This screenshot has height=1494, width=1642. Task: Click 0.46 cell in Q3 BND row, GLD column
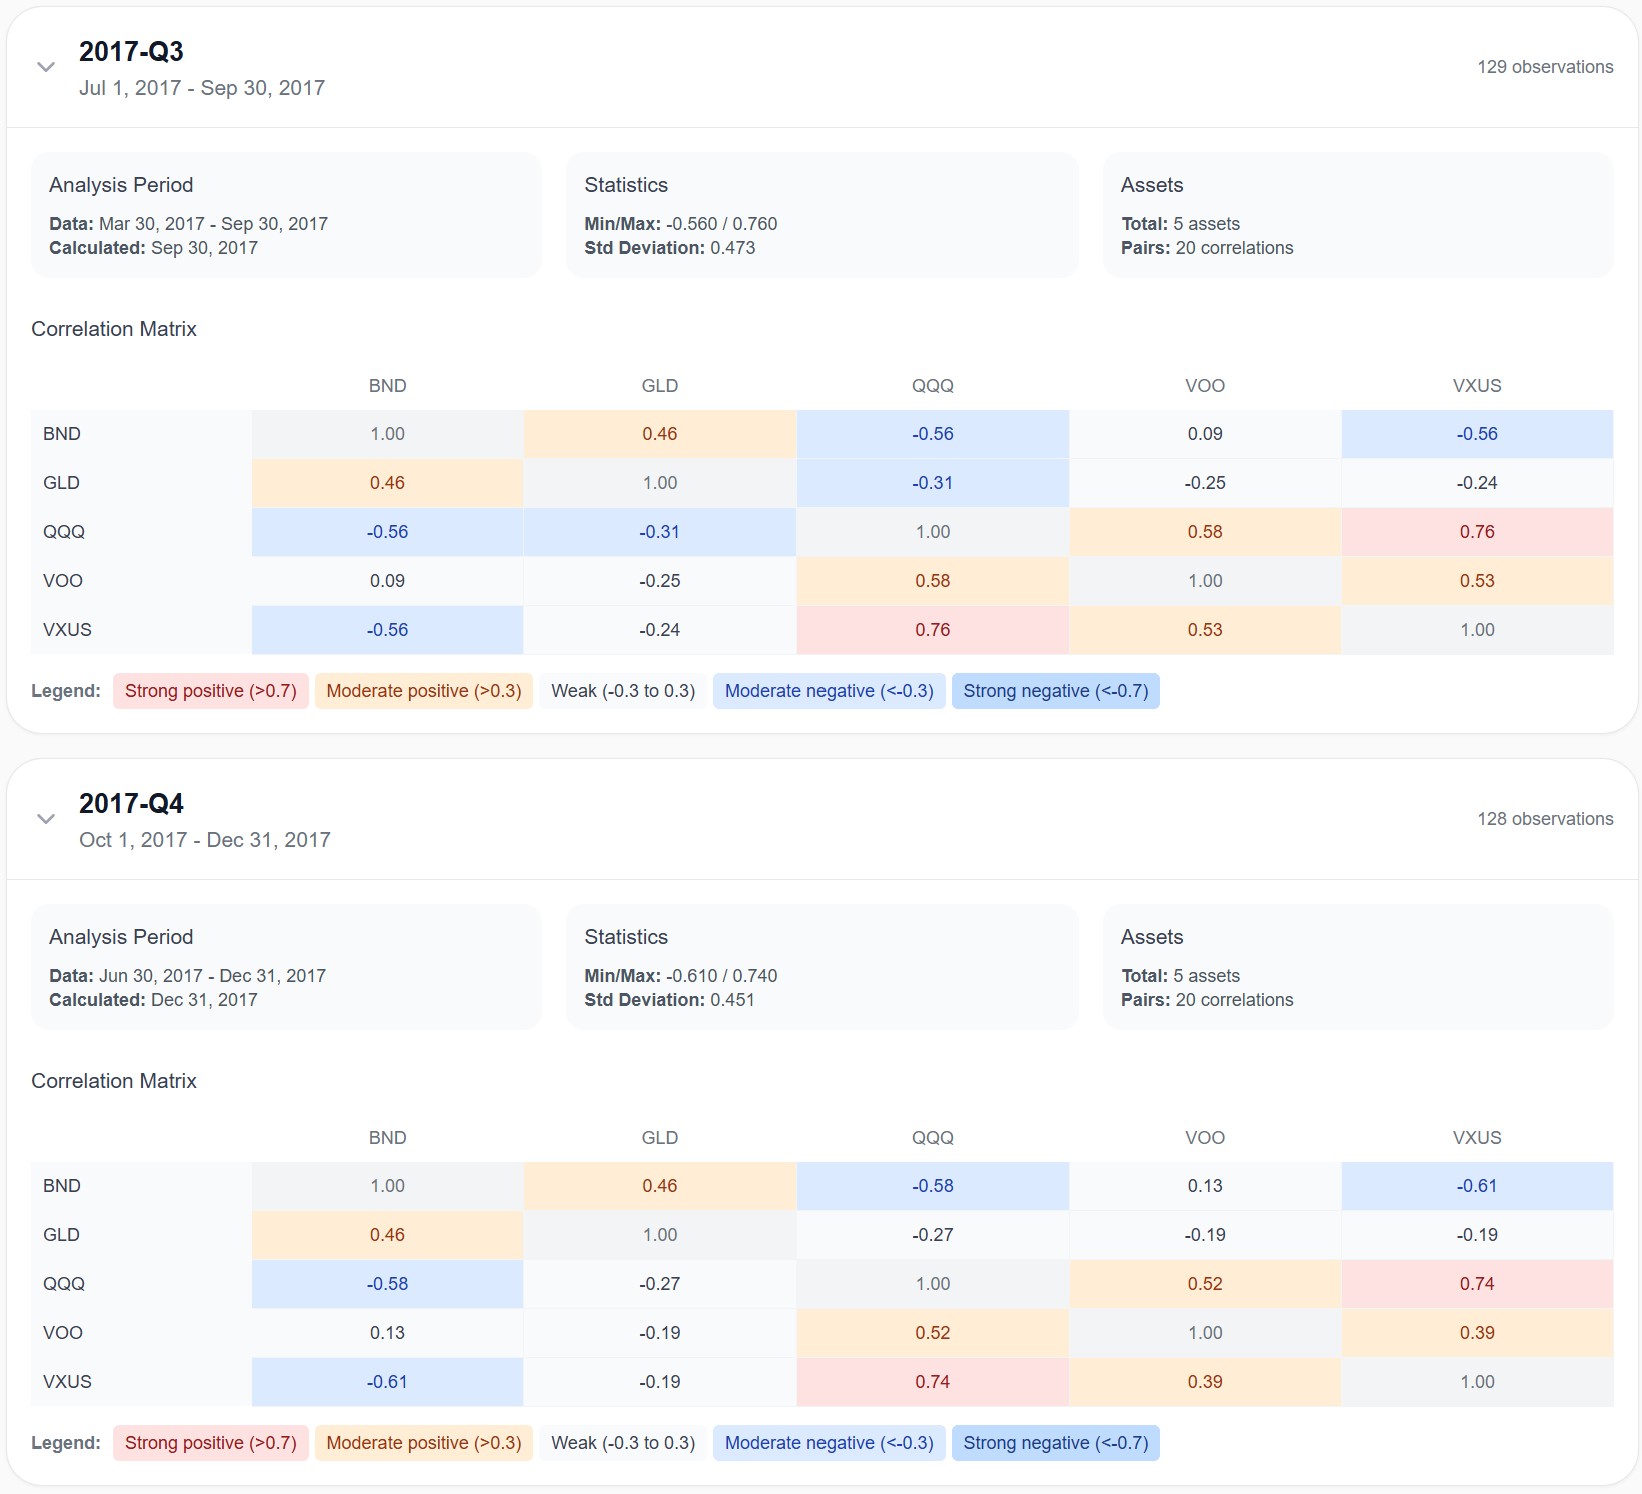660,434
